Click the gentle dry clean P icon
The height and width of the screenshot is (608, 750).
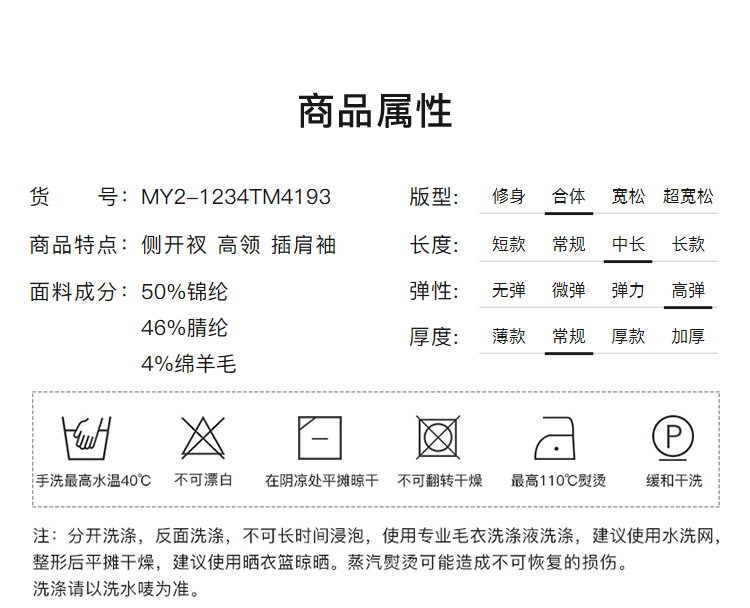[674, 437]
